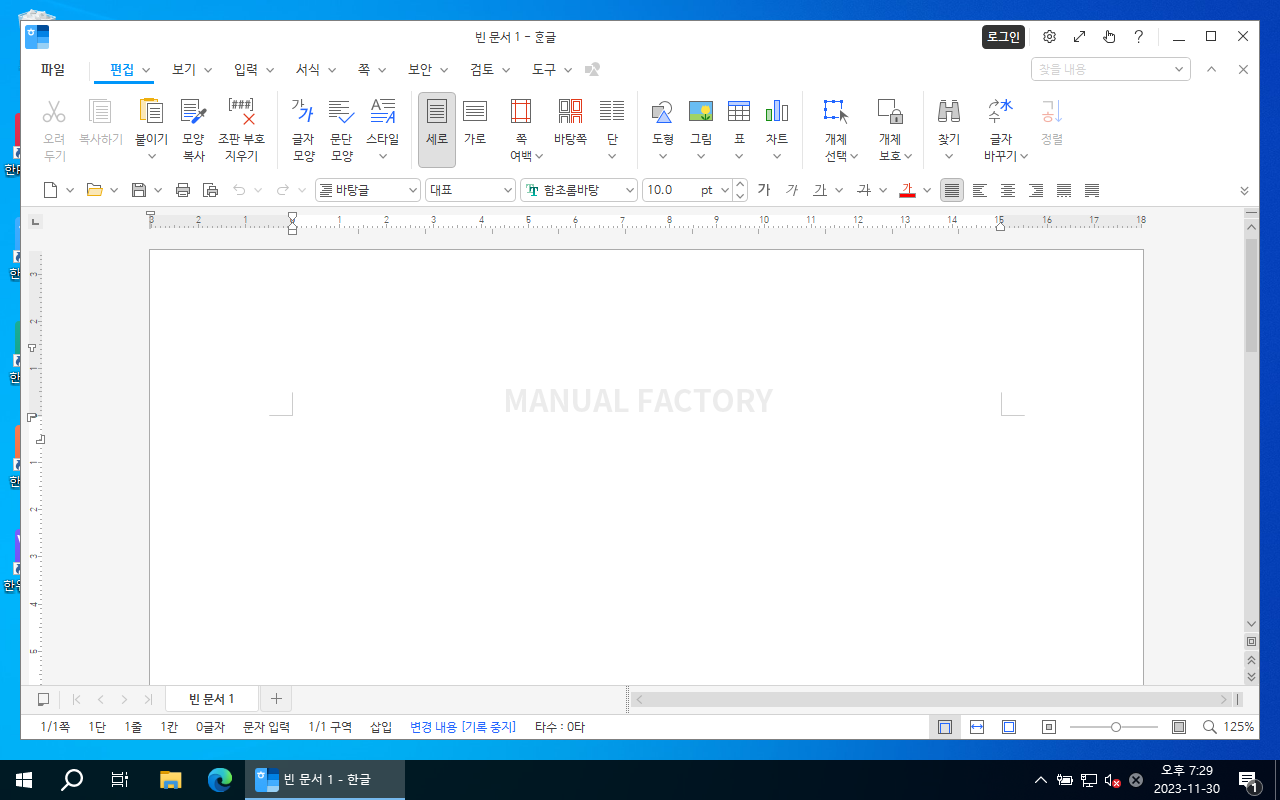Viewport: 1280px width, 800px height.
Task: Open the search box dropdown arrow
Action: click(x=1179, y=69)
